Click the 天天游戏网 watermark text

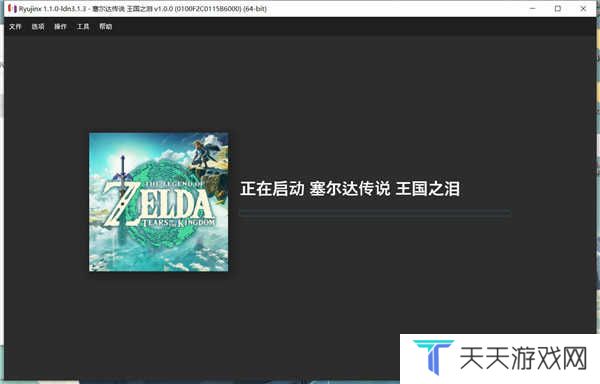[523, 358]
